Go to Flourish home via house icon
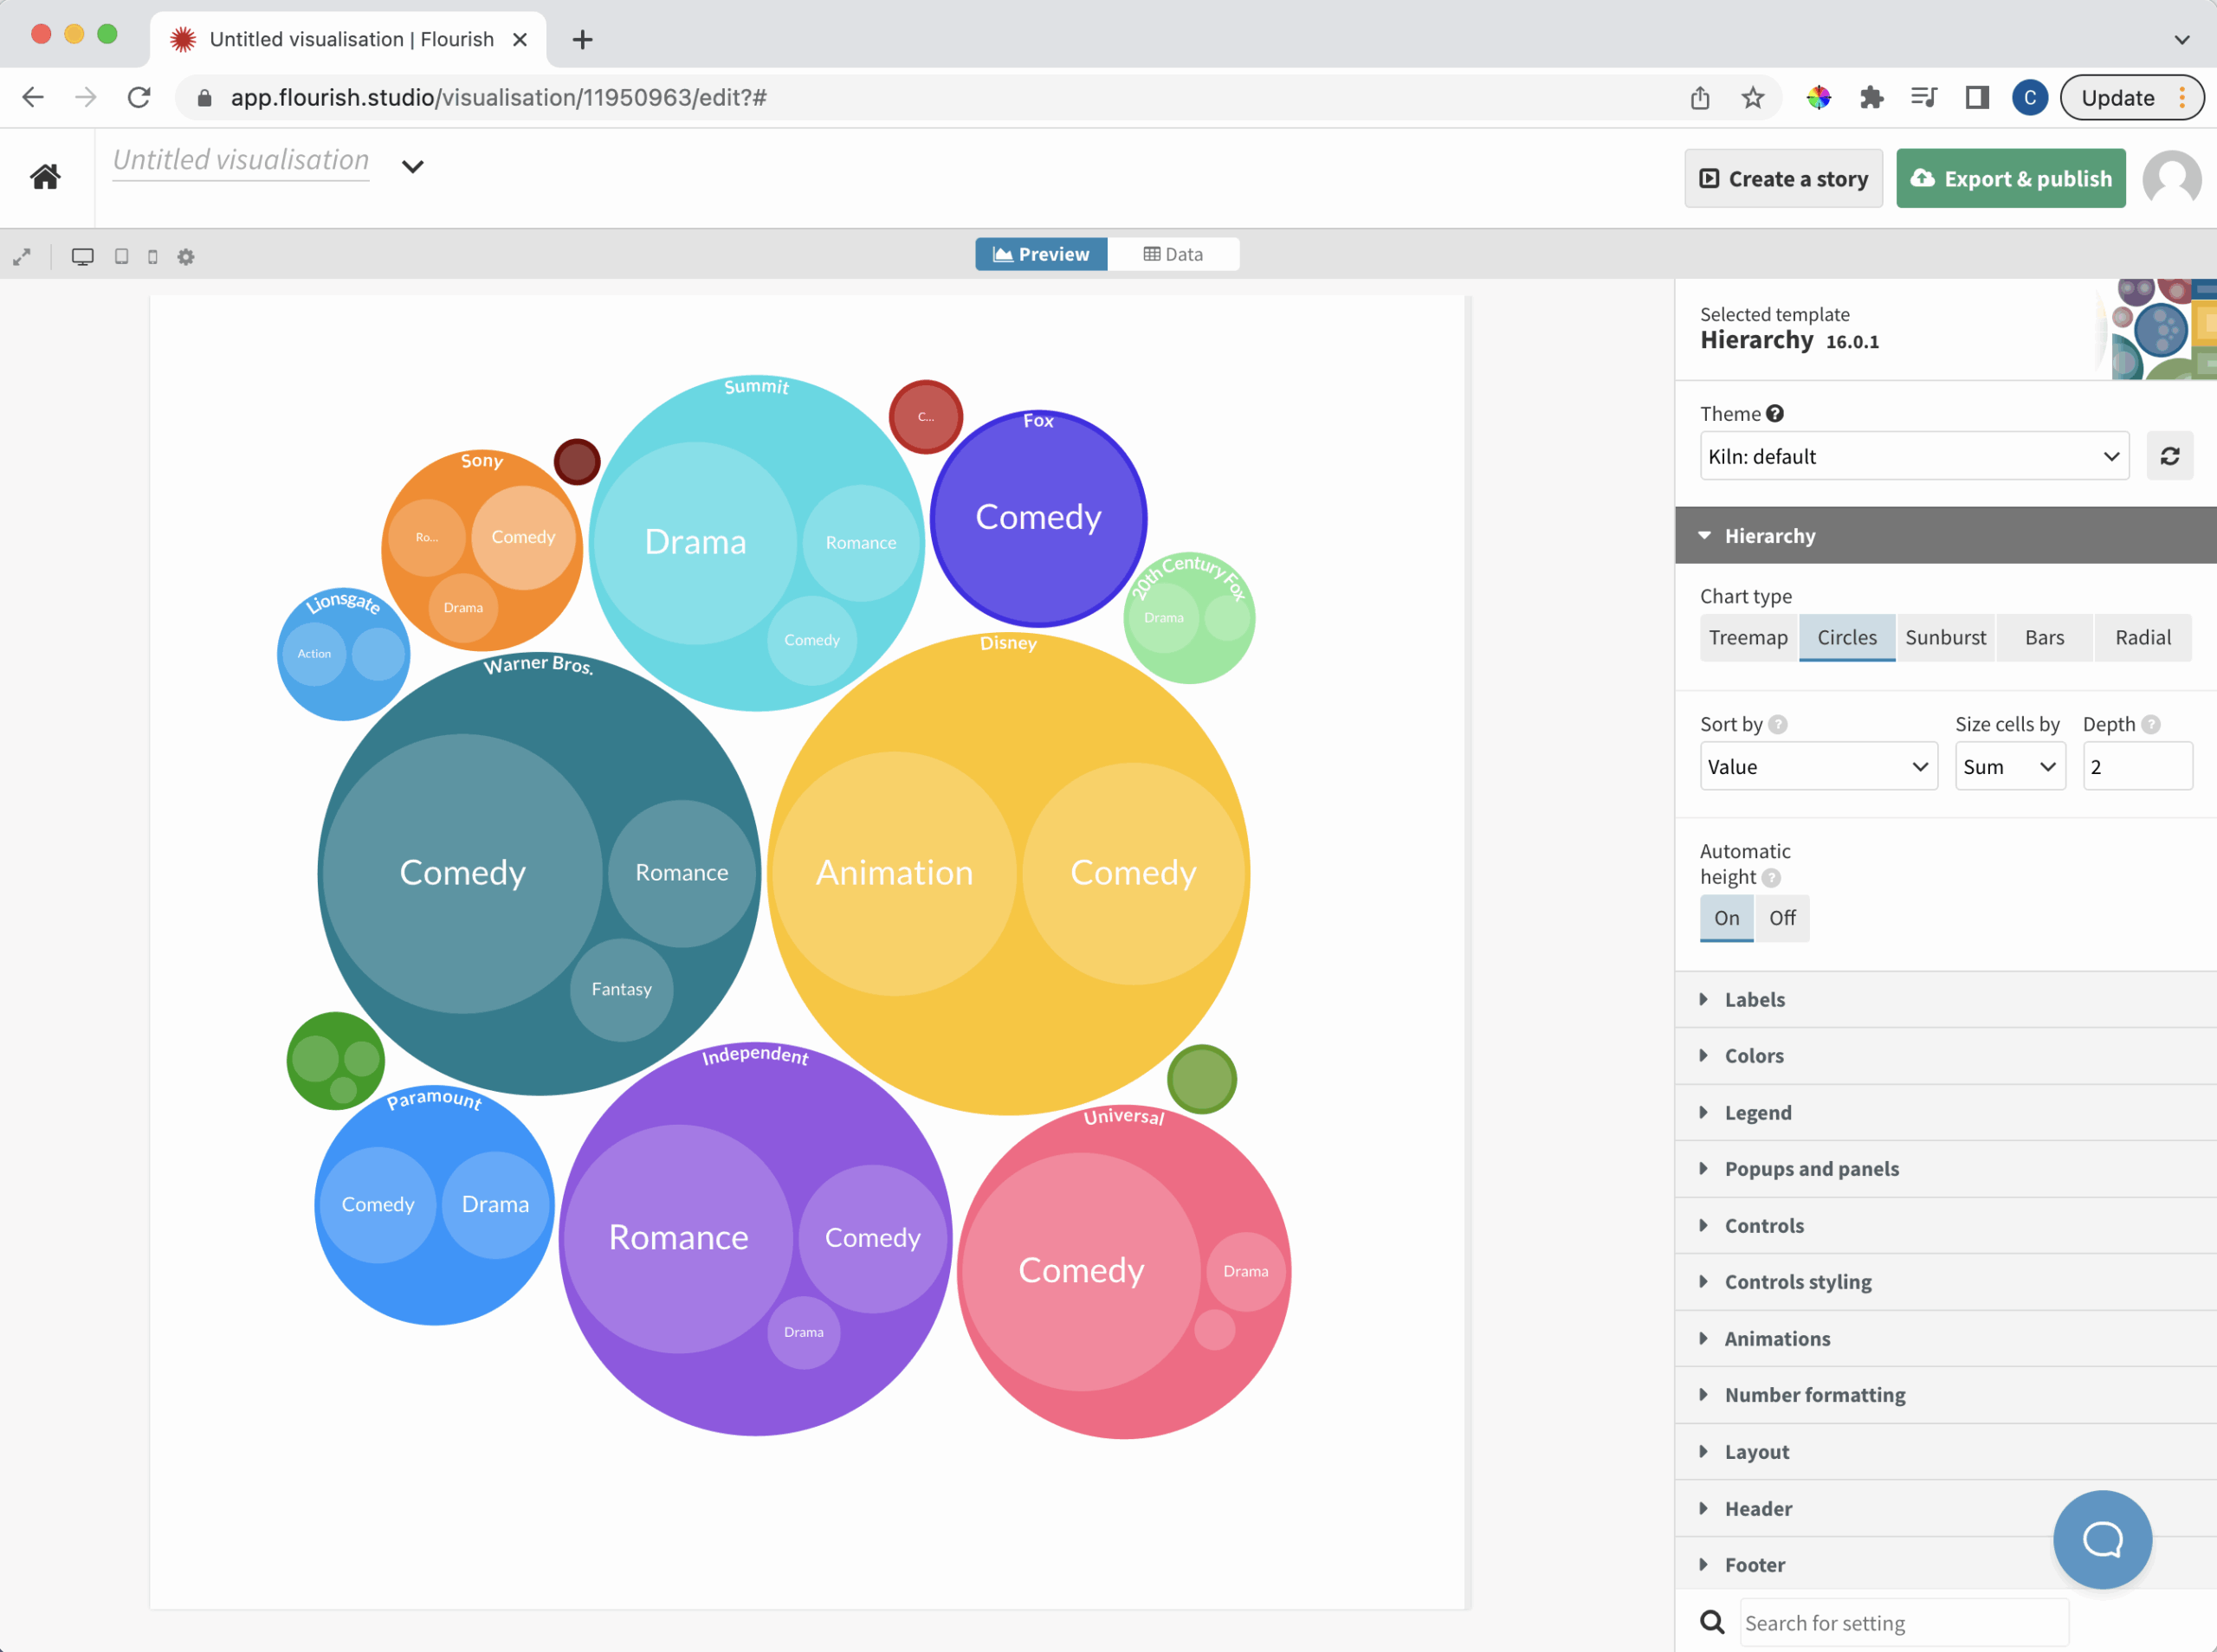Image resolution: width=2217 pixels, height=1652 pixels. tap(45, 177)
